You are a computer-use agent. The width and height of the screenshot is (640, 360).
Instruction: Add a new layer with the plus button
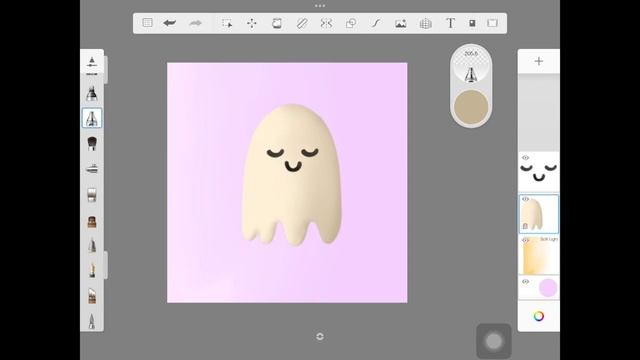539,61
